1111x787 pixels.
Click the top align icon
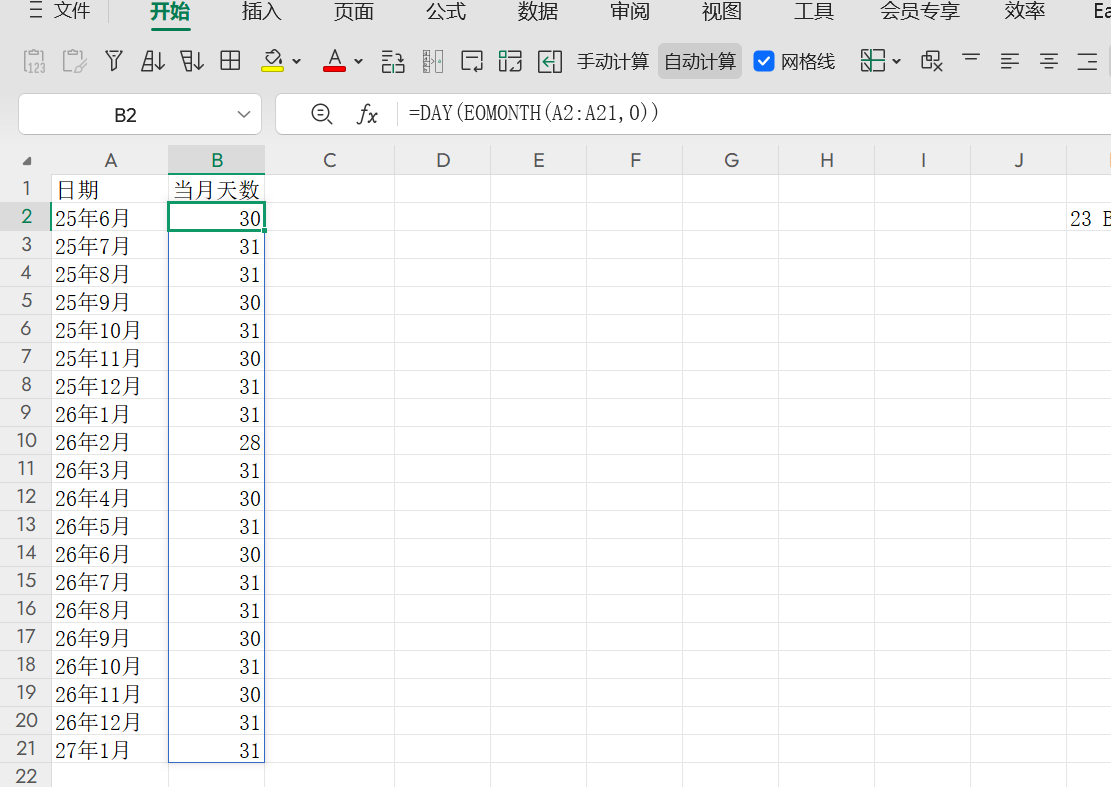(971, 59)
